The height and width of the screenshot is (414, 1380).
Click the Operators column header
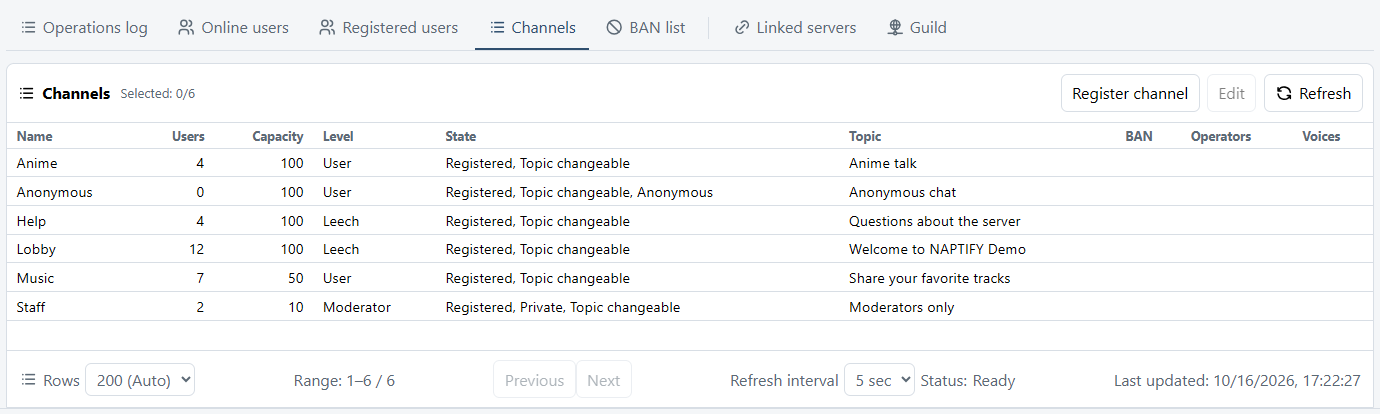(x=1221, y=136)
